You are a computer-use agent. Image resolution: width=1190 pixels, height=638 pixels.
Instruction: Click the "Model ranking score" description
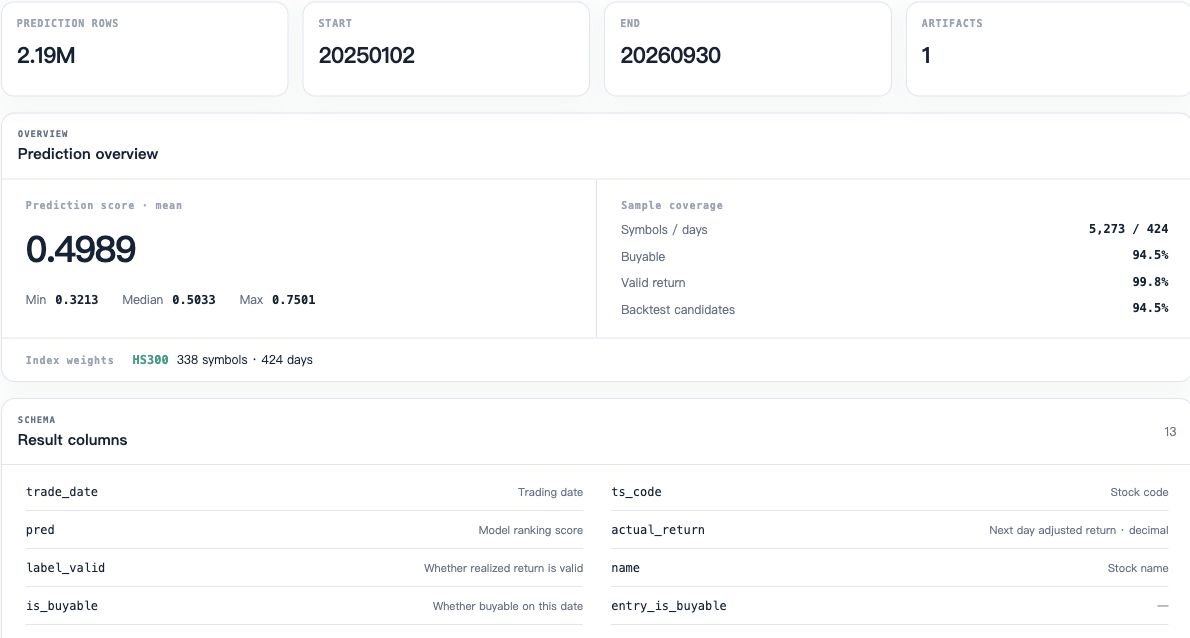(x=530, y=530)
